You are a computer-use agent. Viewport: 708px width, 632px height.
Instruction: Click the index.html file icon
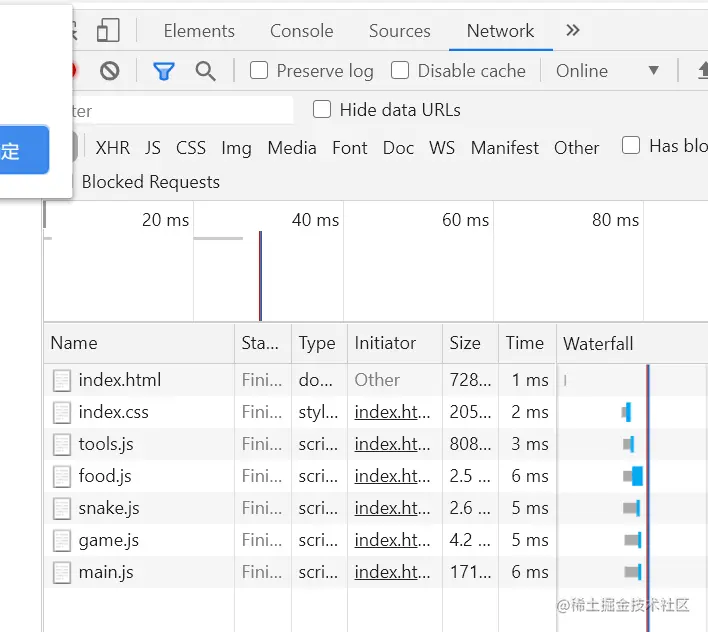(62, 380)
